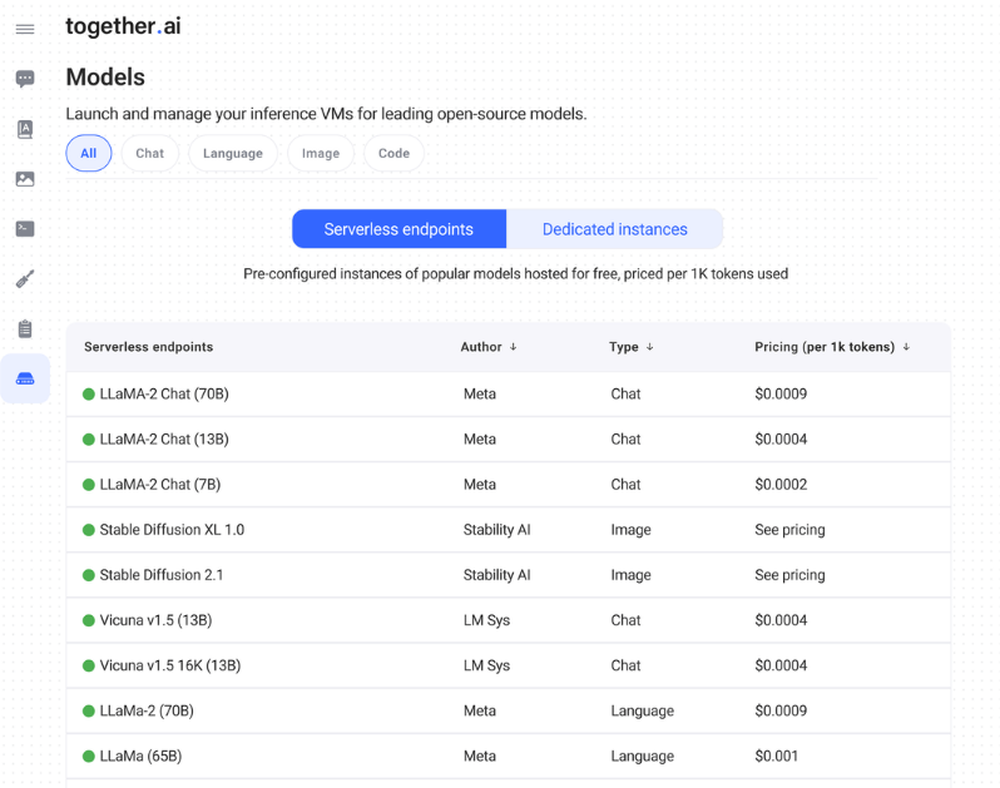Click green status dot for LLaMa-2 (70B)

[89, 711]
